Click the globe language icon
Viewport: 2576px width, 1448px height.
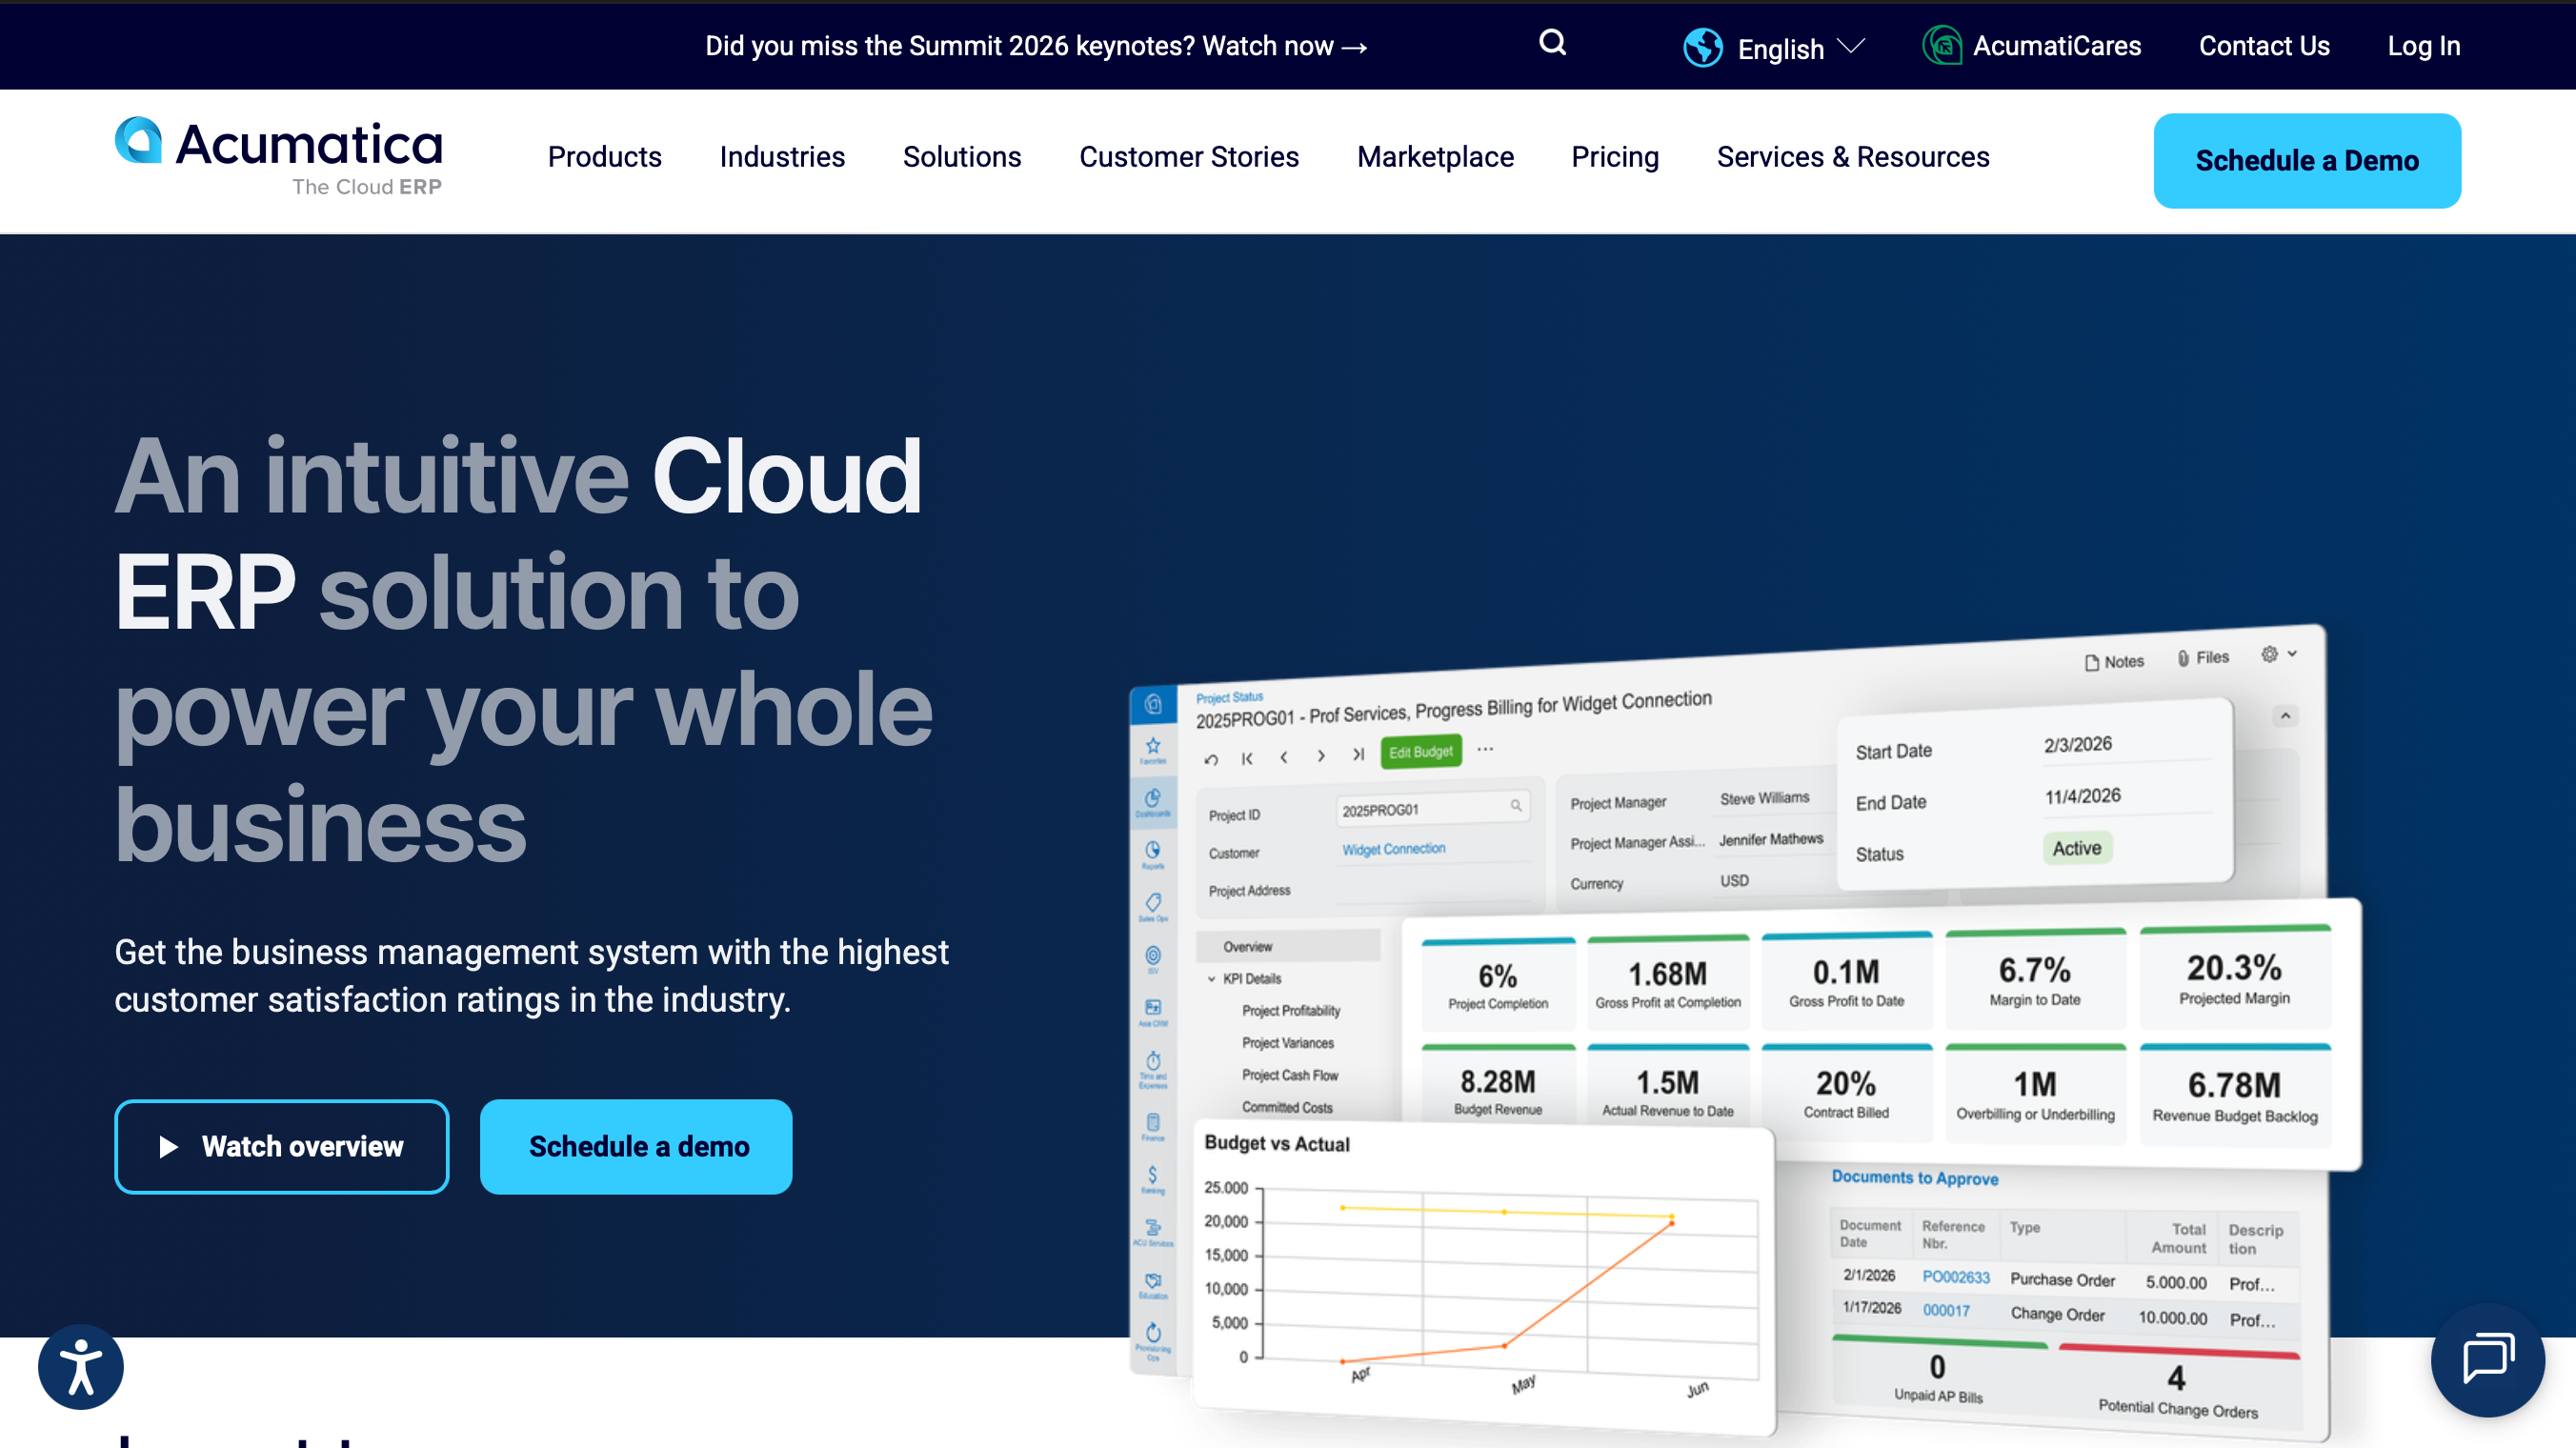click(x=1702, y=47)
